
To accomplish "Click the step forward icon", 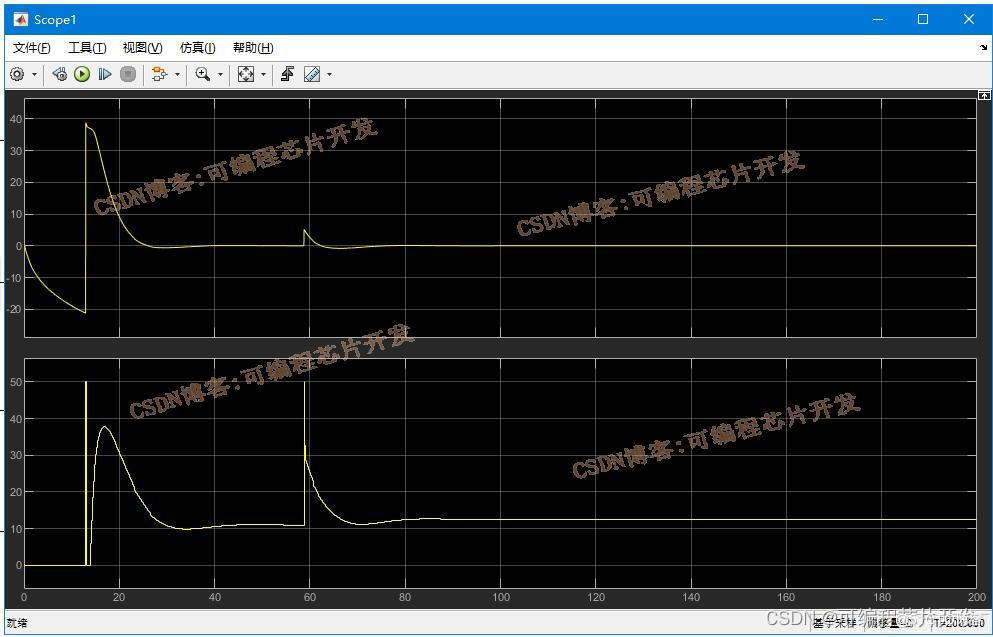I will (x=104, y=75).
